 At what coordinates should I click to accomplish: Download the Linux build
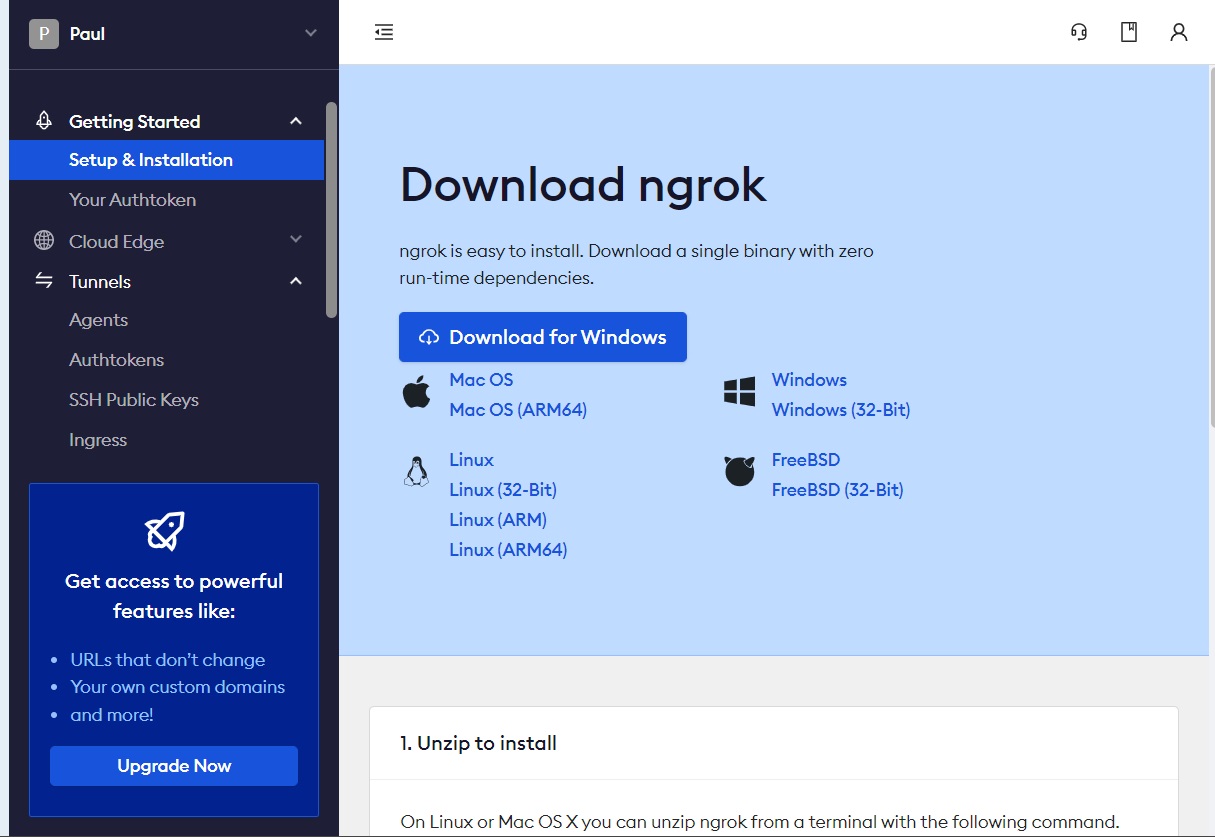472,460
